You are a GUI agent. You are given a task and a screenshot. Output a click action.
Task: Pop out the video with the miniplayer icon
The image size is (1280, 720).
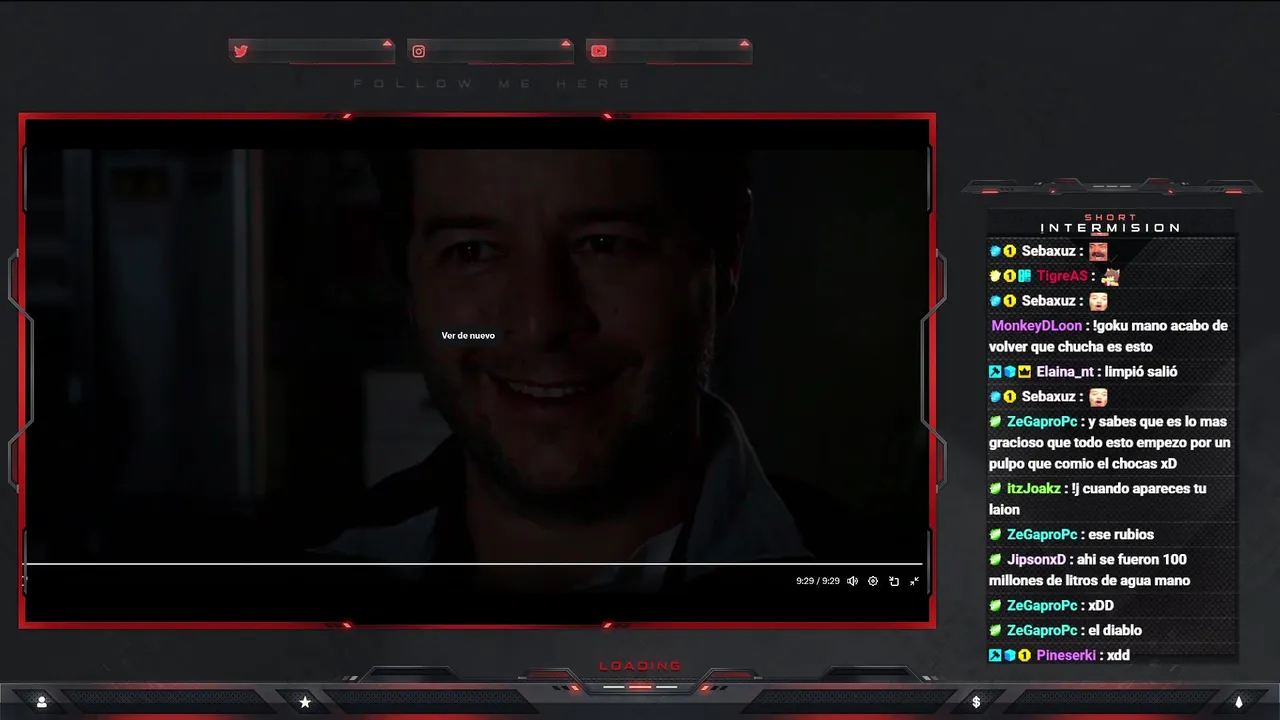894,581
